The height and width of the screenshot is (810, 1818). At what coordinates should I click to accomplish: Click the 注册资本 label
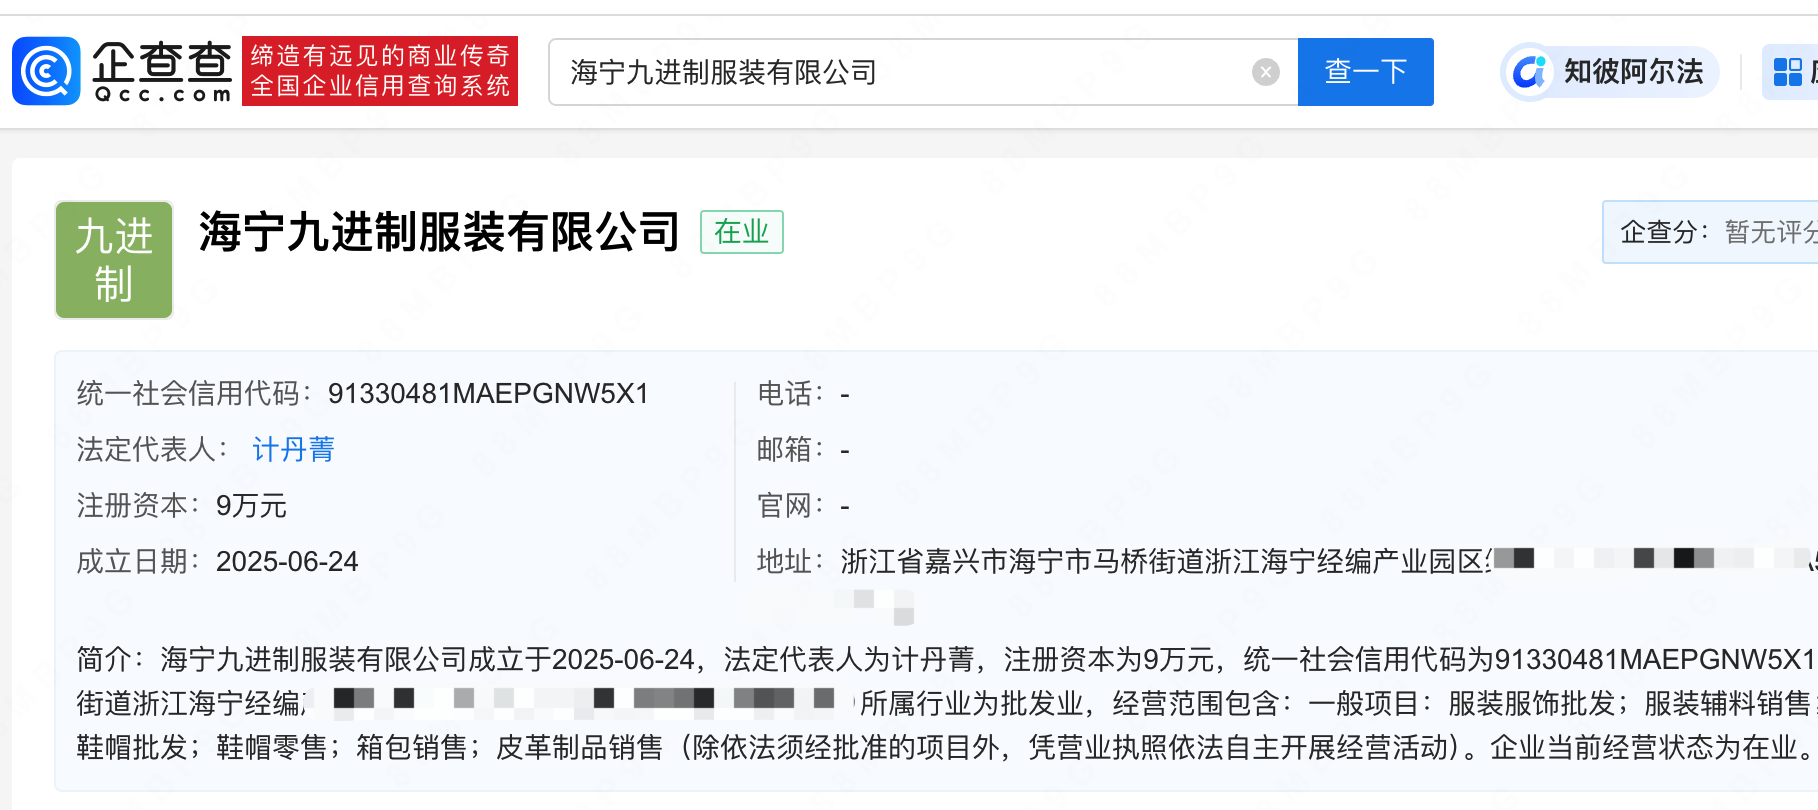pyautogui.click(x=139, y=506)
